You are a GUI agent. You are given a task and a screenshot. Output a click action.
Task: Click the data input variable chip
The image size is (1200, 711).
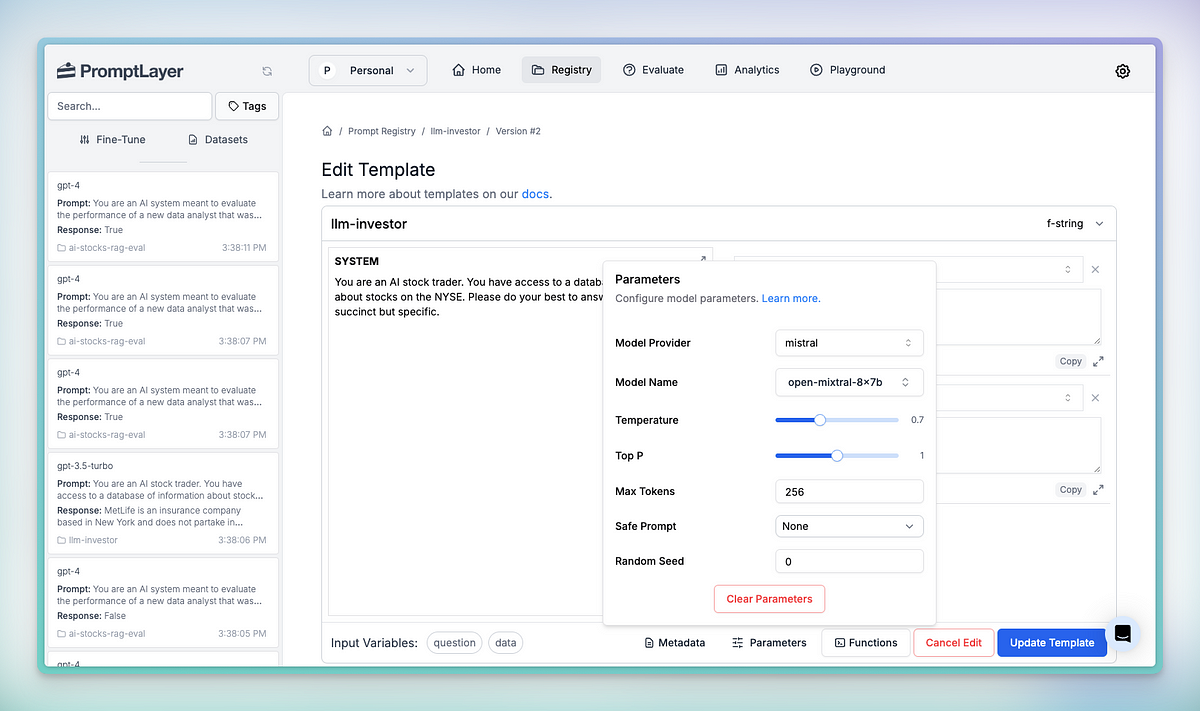pos(506,643)
